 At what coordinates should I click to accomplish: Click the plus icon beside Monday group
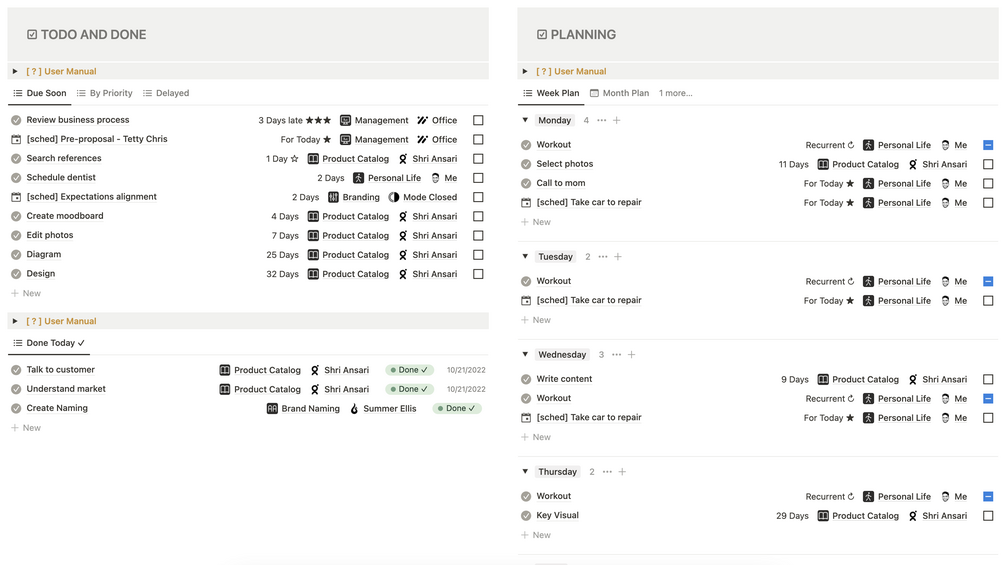coord(616,120)
